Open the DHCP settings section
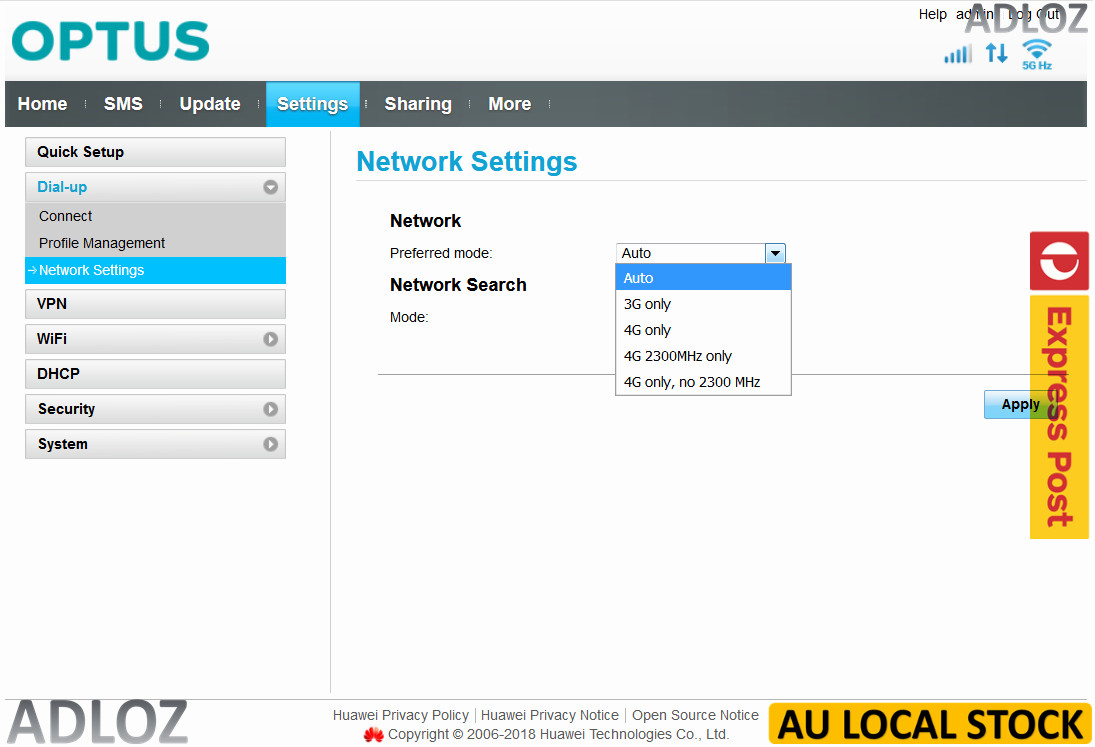This screenshot has width=1095, height=747. pos(155,374)
